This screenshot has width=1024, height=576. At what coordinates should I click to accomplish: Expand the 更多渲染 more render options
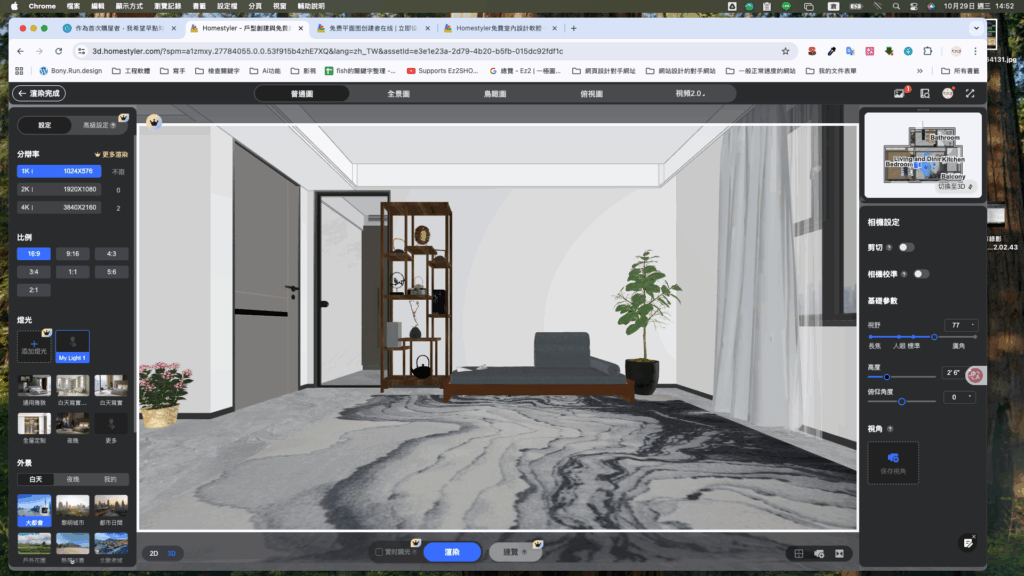pos(111,155)
